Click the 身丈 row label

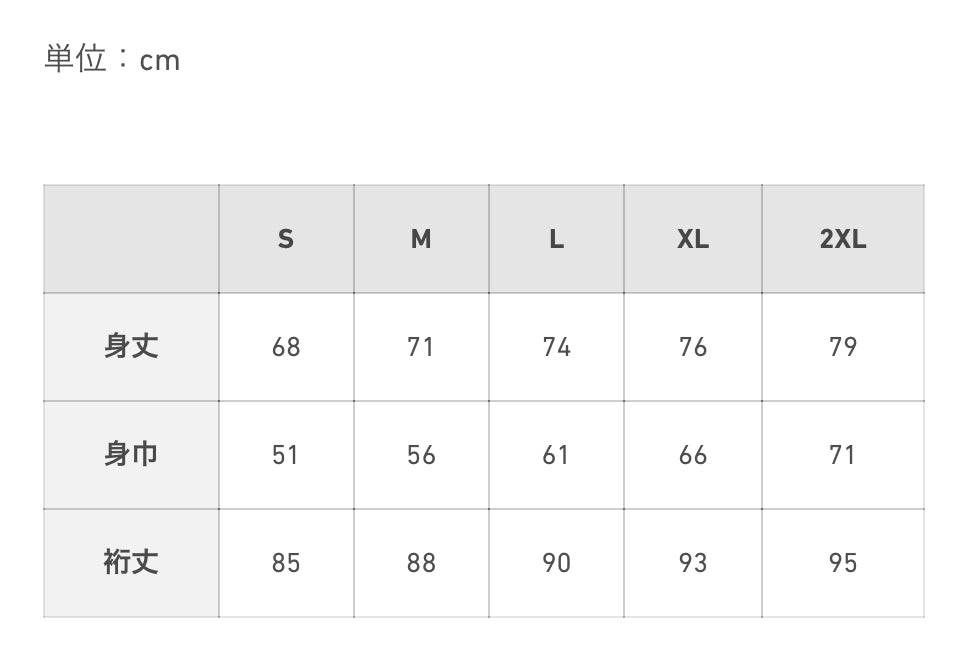click(131, 347)
